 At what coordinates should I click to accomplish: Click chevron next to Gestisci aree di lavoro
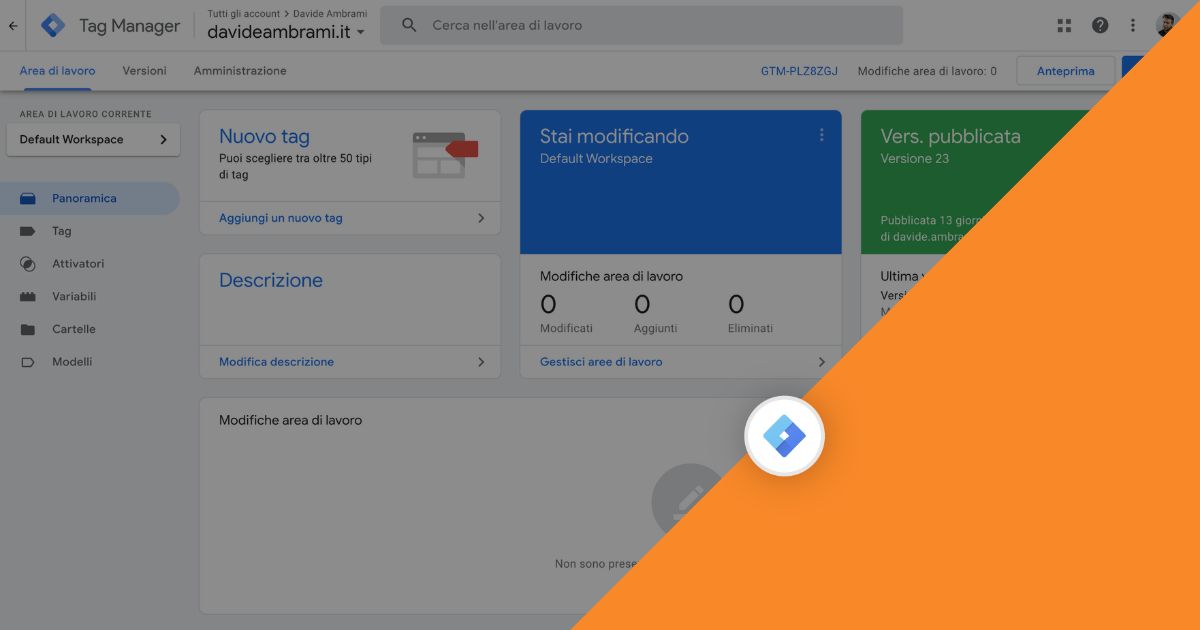pyautogui.click(x=822, y=362)
